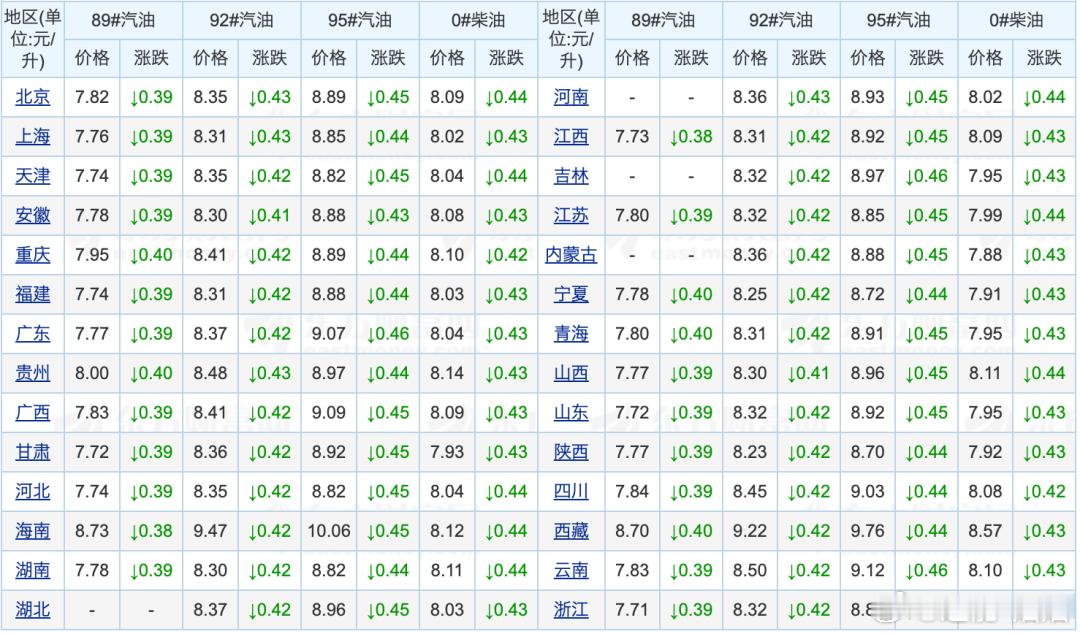Open the 山东 region link

coord(571,413)
